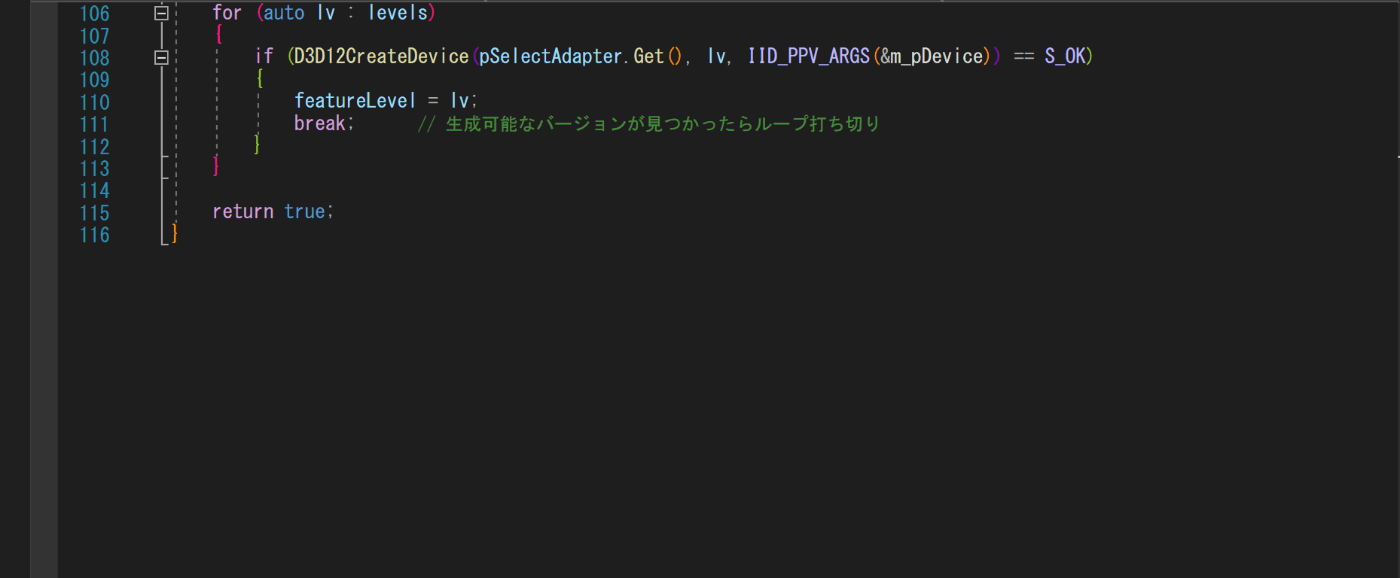Click the return keyword on line 115
The height and width of the screenshot is (578, 1400).
tap(243, 211)
